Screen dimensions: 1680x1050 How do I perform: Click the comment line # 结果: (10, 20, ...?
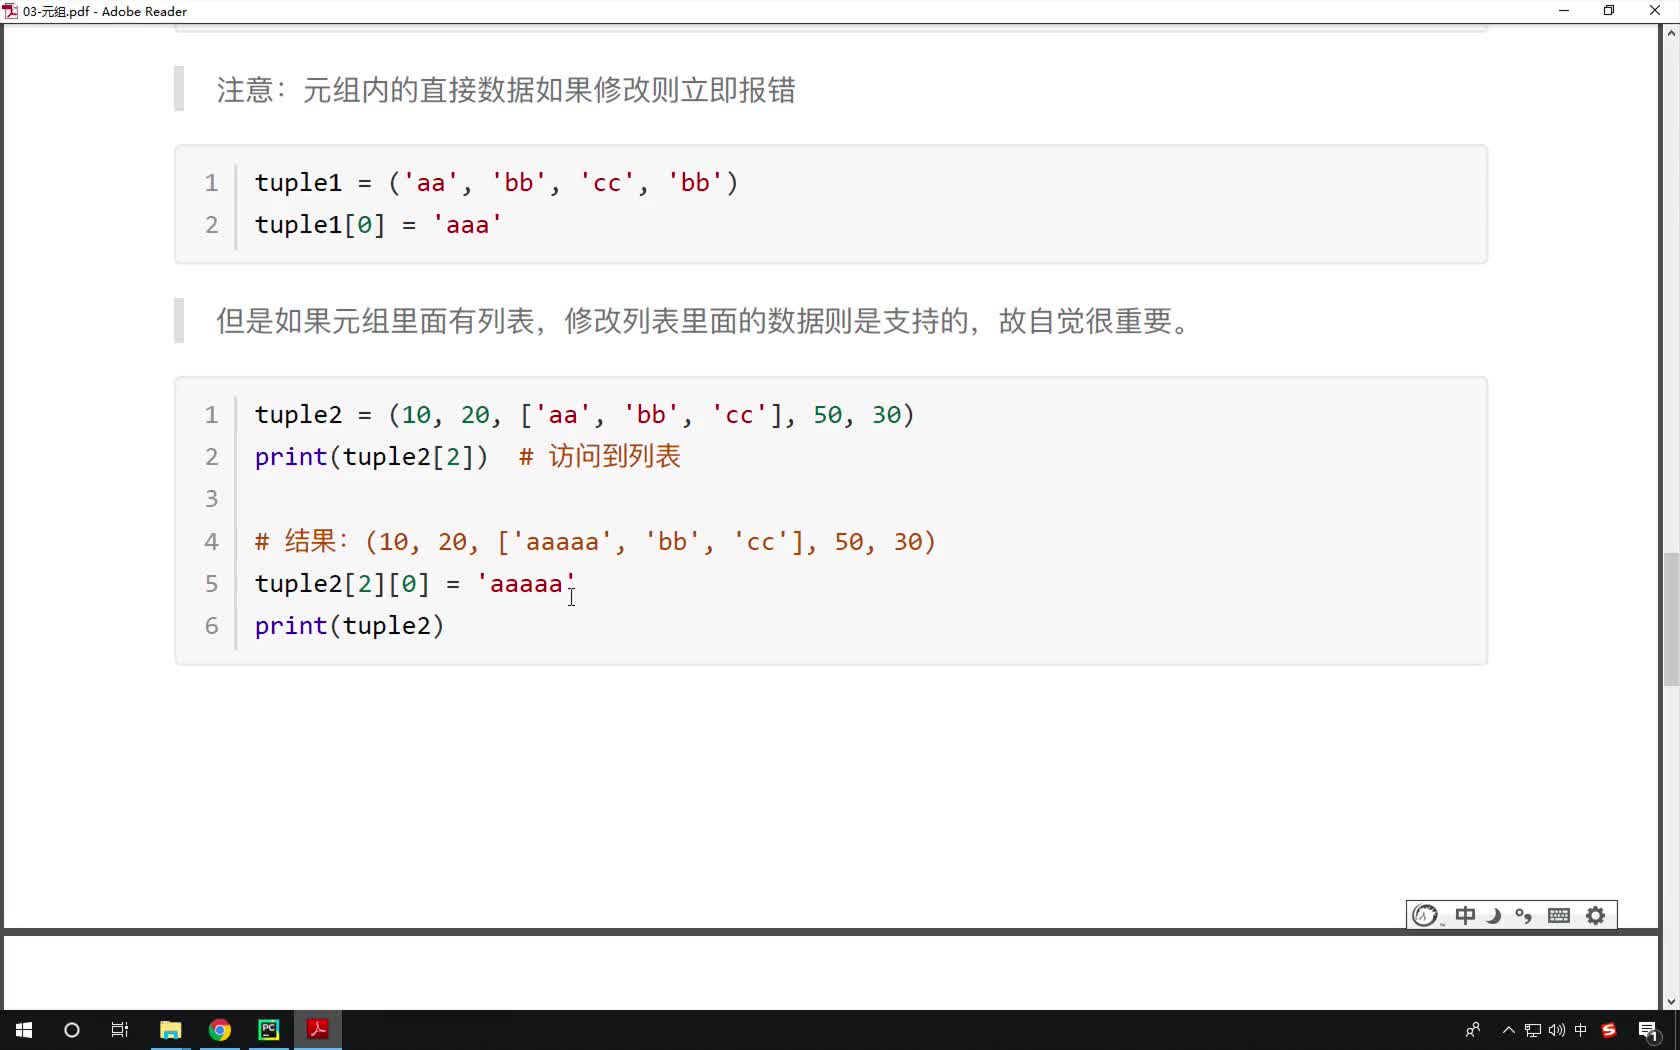pyautogui.click(x=595, y=542)
